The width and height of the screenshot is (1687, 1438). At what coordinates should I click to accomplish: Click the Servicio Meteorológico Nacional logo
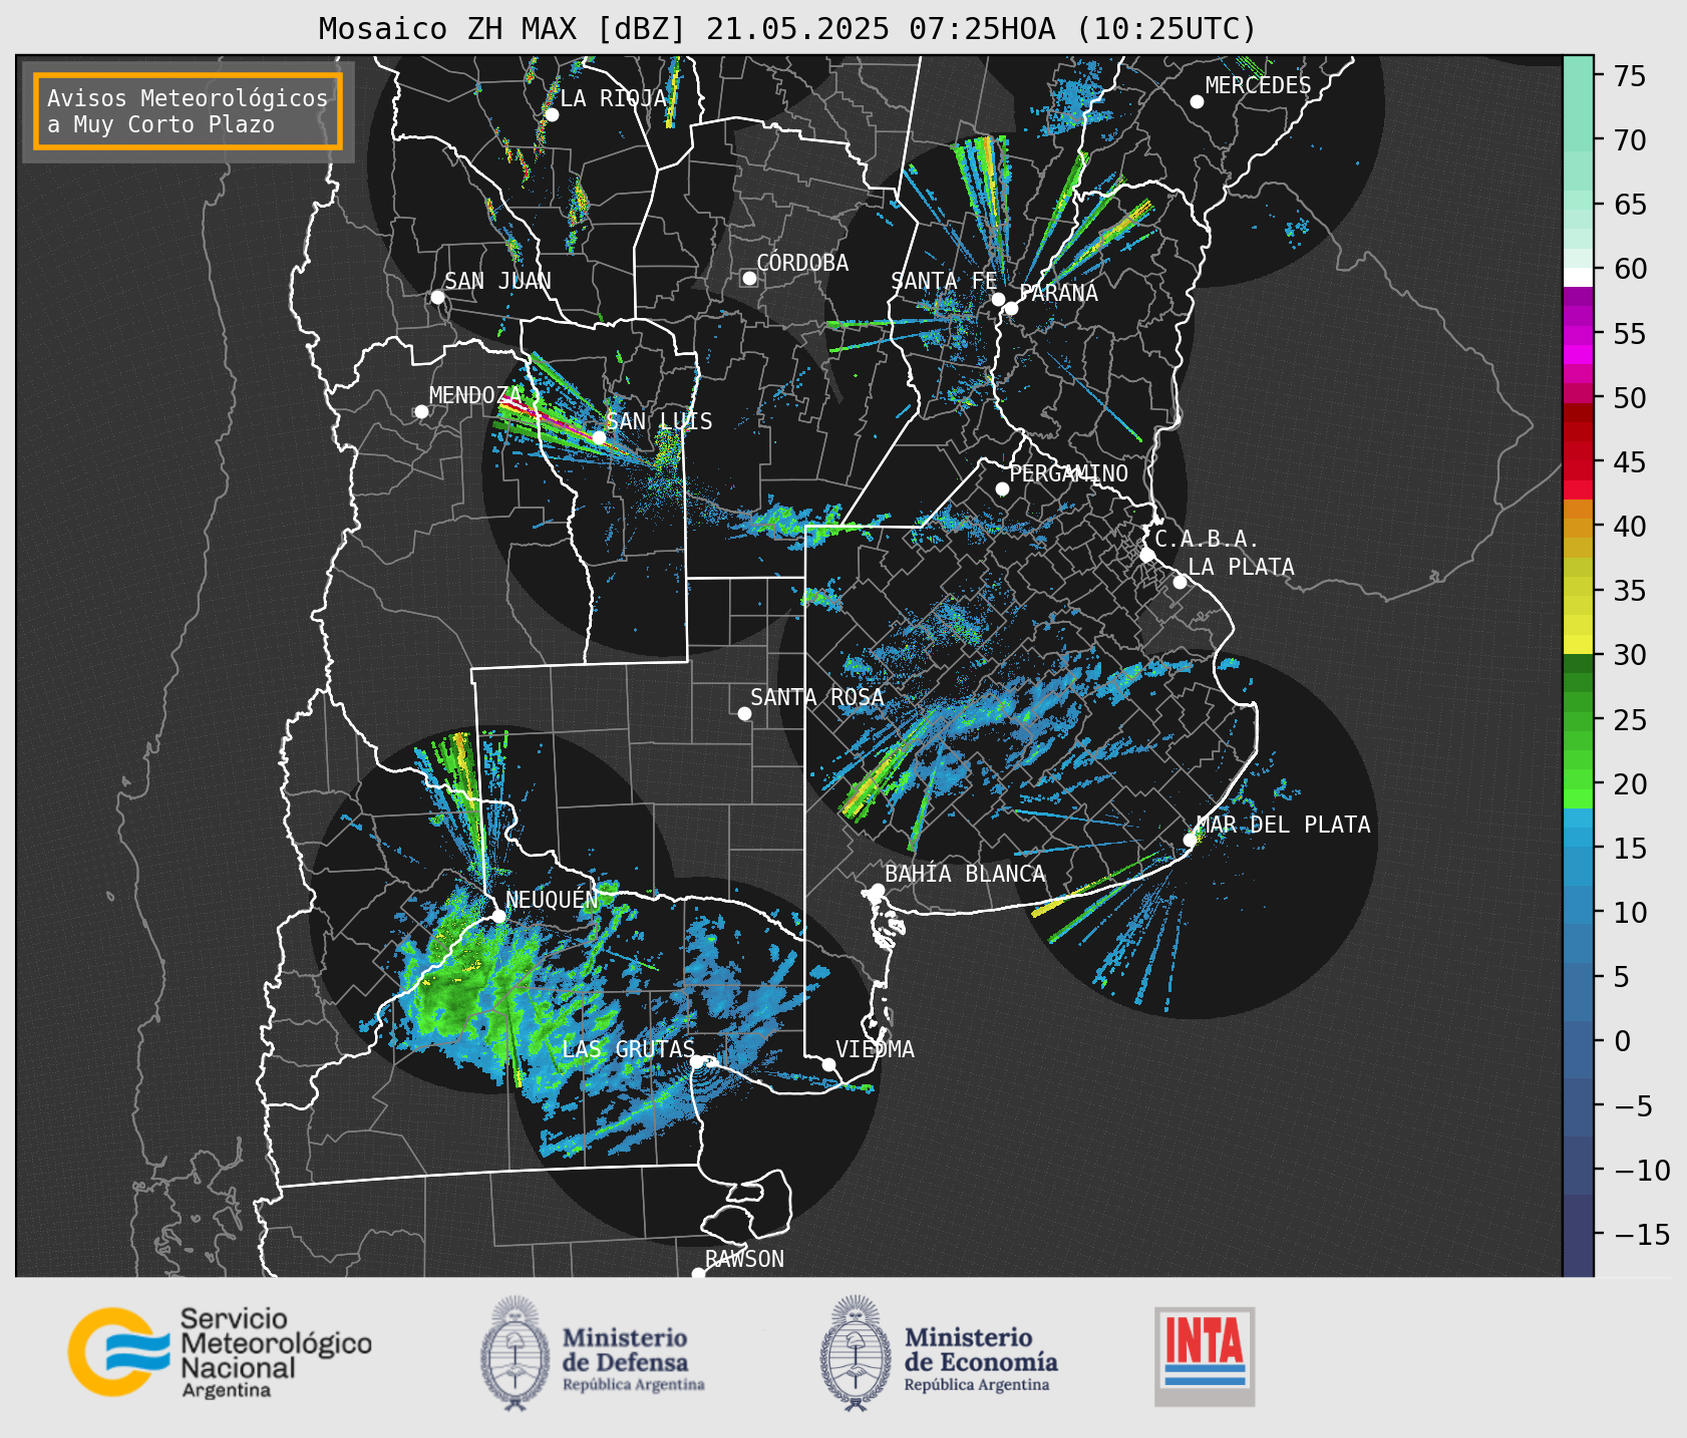[x=219, y=1352]
